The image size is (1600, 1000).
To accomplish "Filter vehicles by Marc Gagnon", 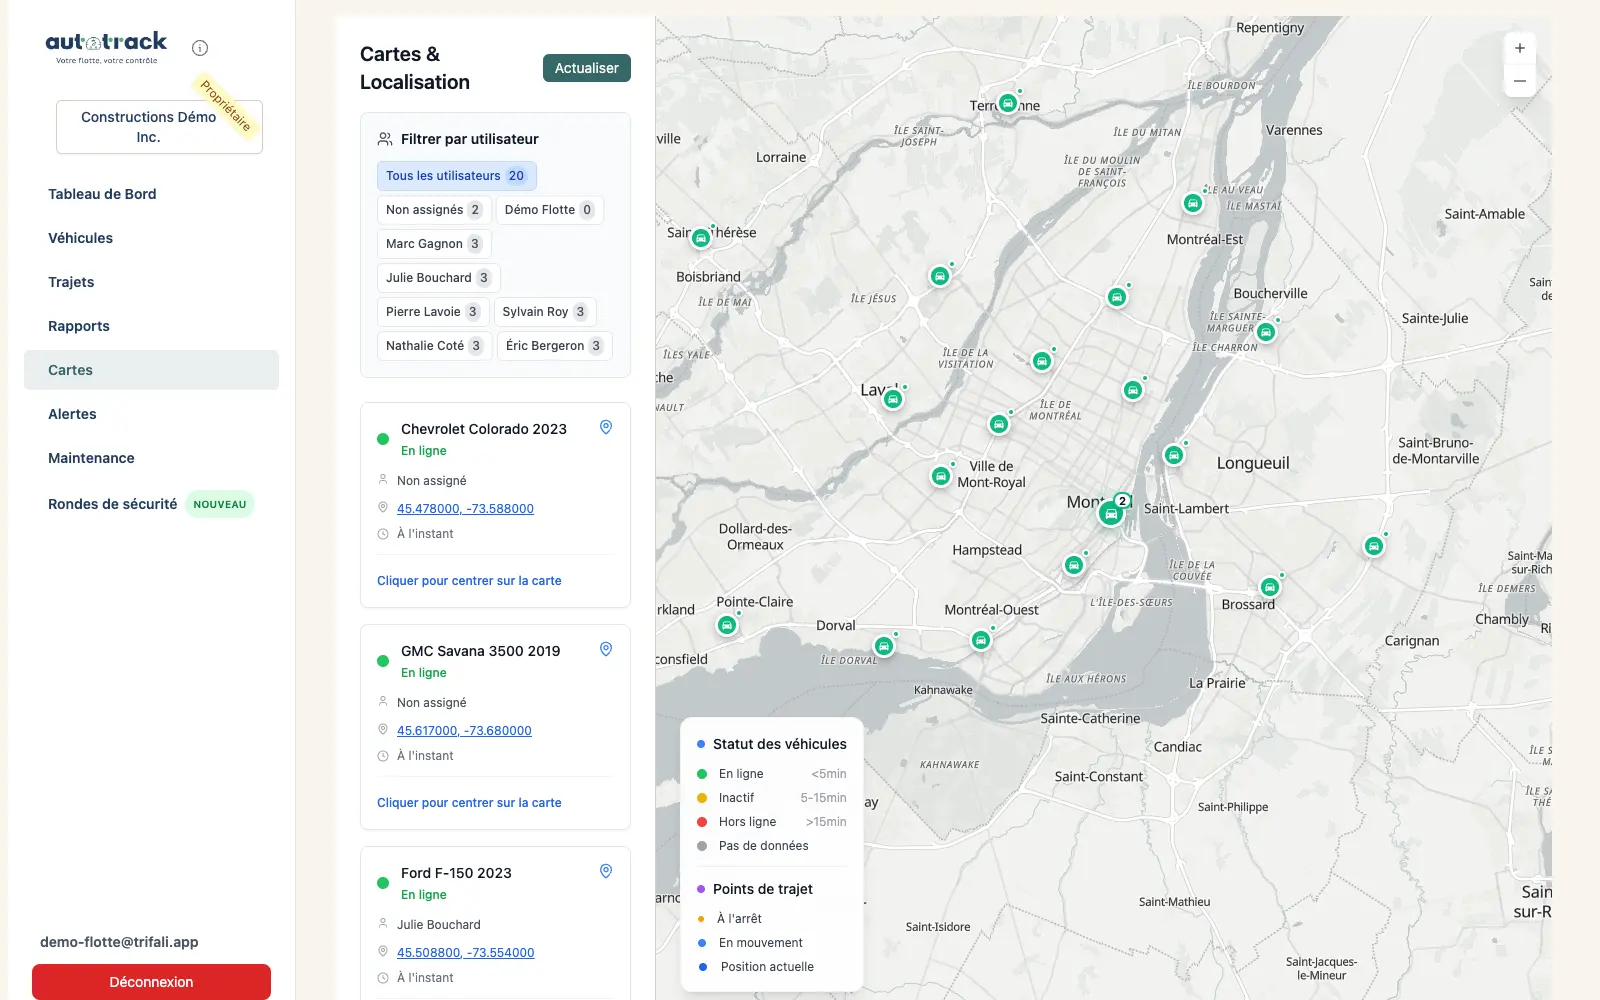I will click(433, 244).
